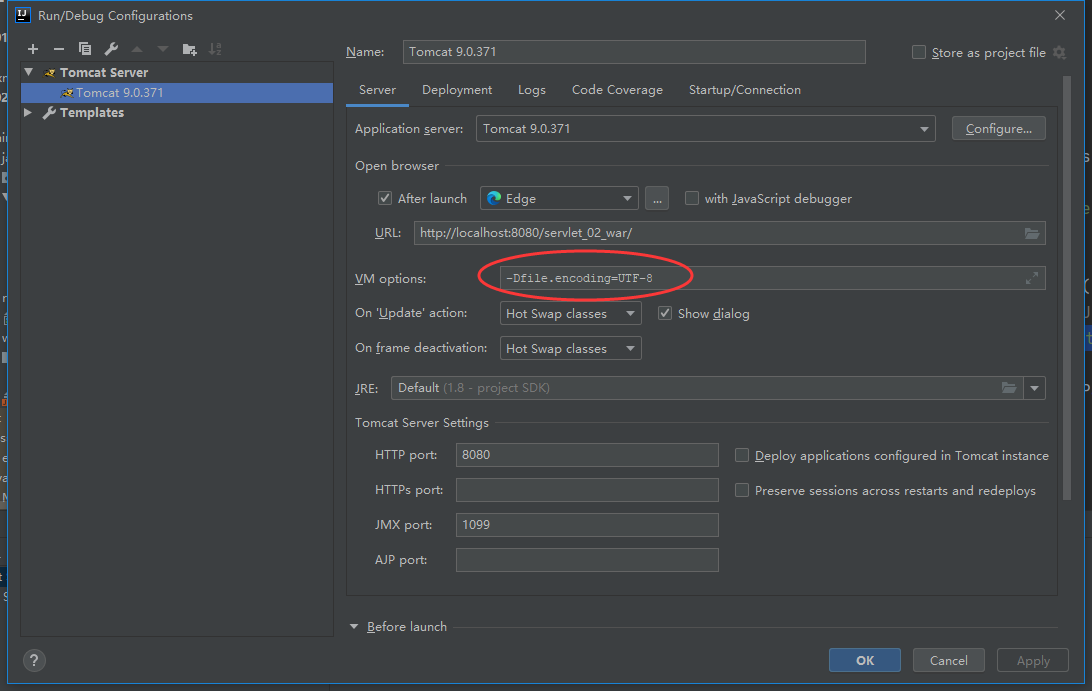Switch to the Startup/Connection tab
This screenshot has height=691, width=1092.
tap(744, 90)
